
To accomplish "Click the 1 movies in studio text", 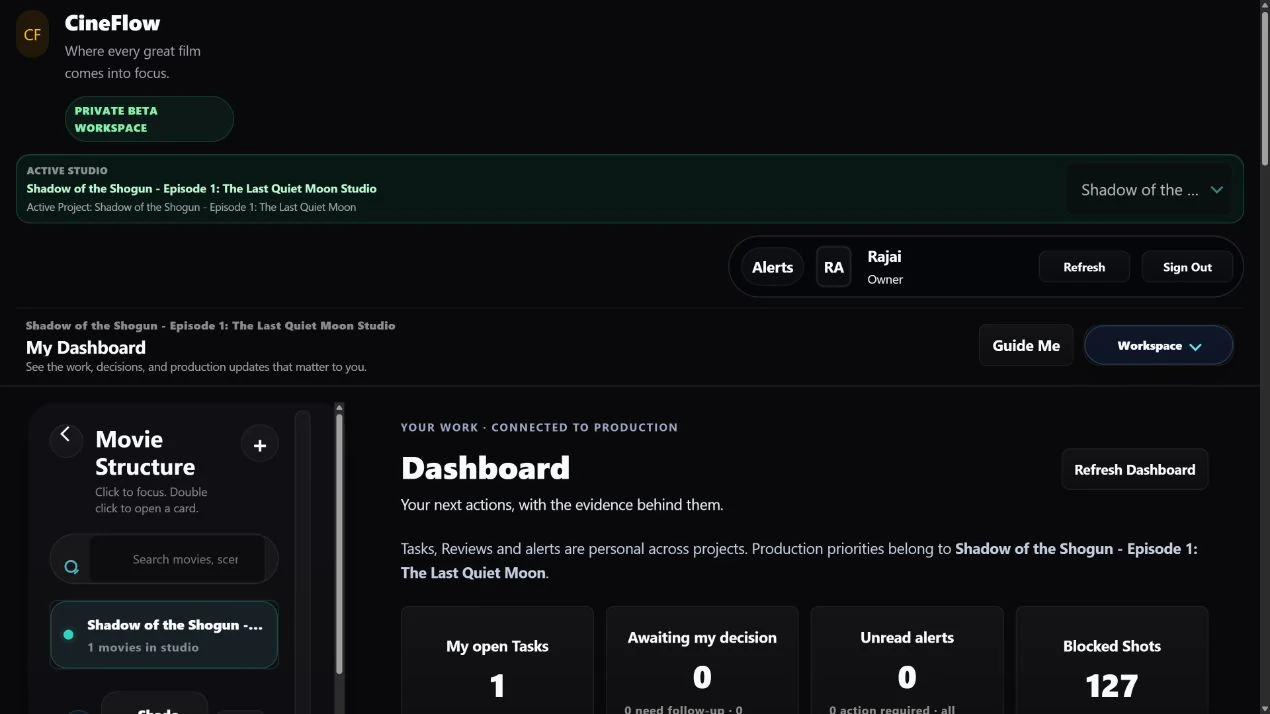I will [143, 648].
